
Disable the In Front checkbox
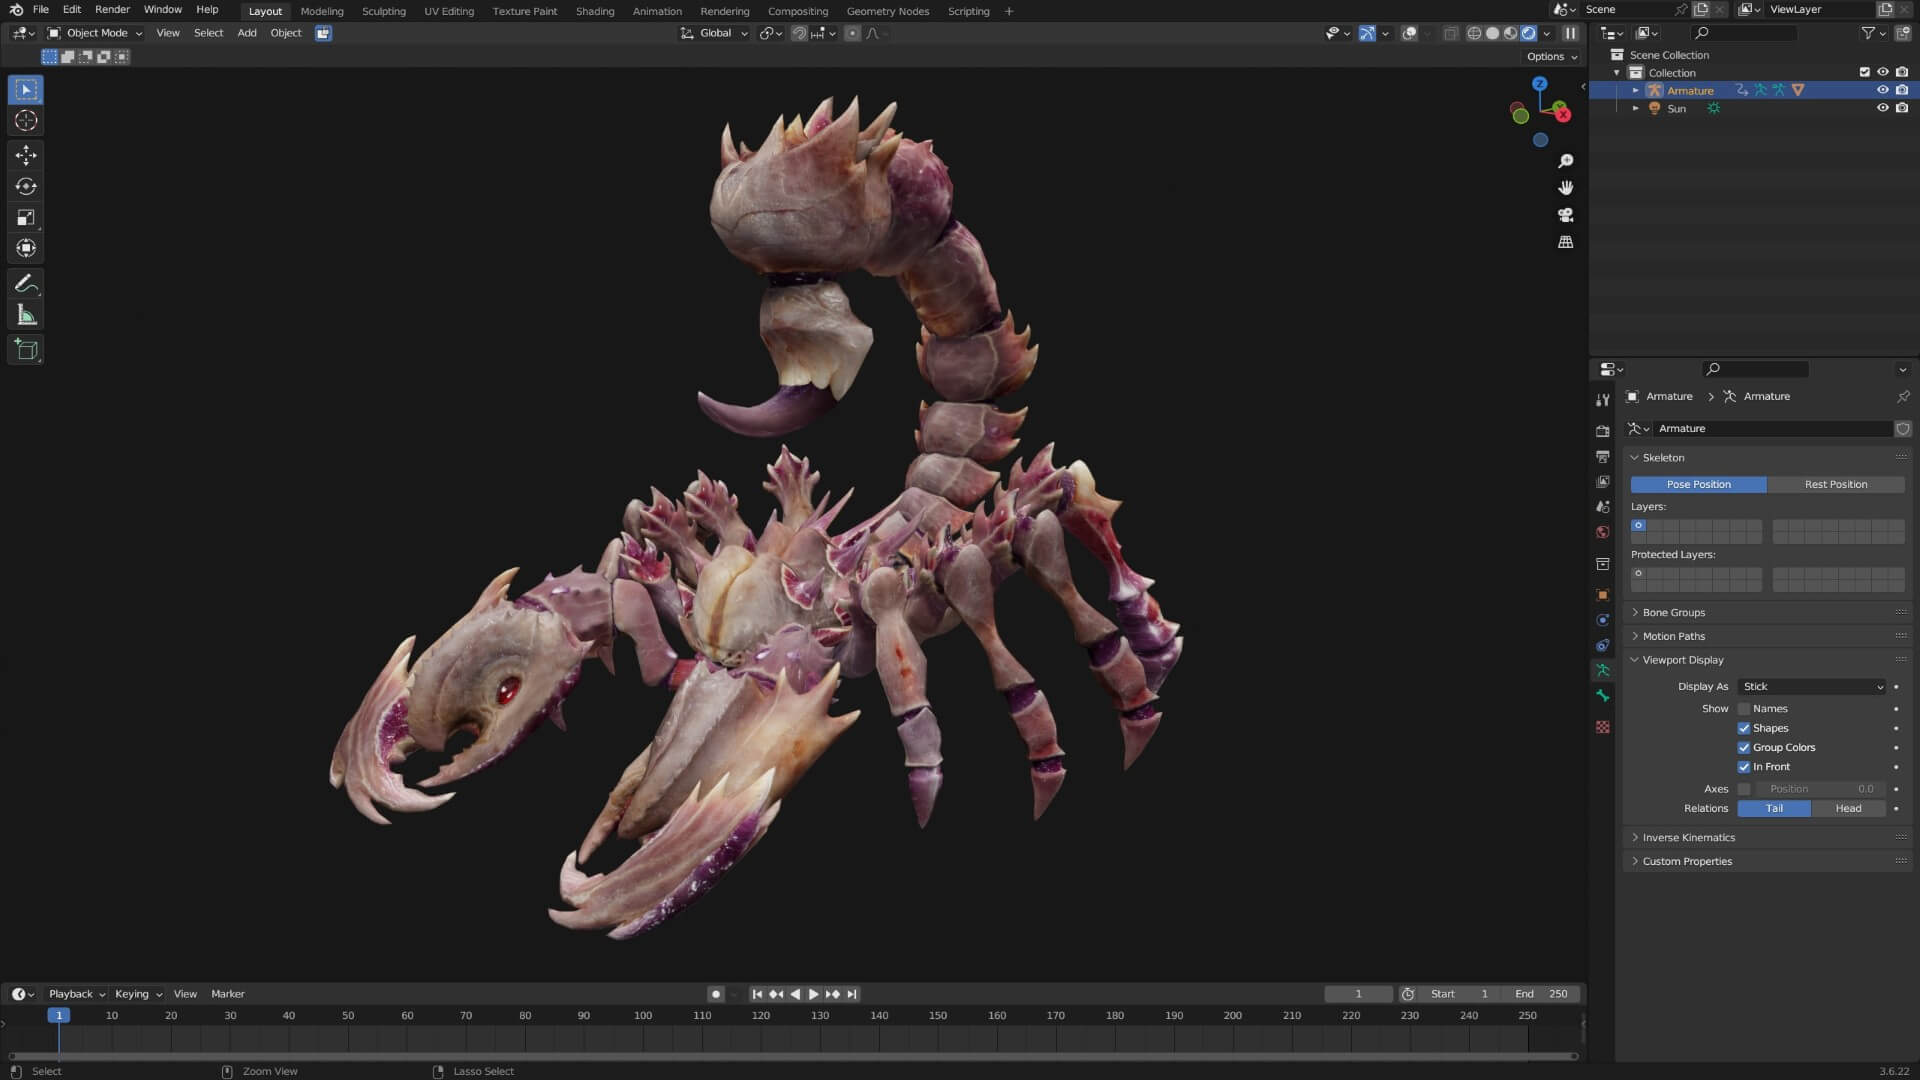click(1744, 767)
